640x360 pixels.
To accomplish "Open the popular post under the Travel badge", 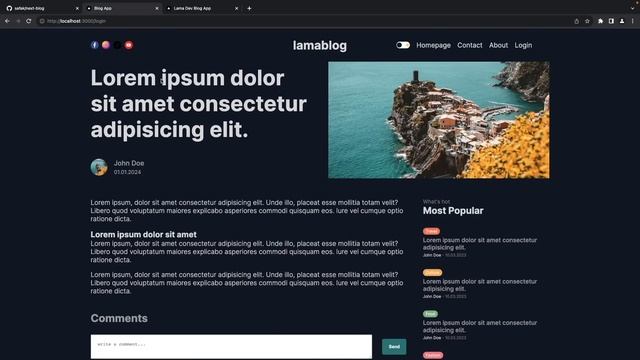I will pos(480,244).
